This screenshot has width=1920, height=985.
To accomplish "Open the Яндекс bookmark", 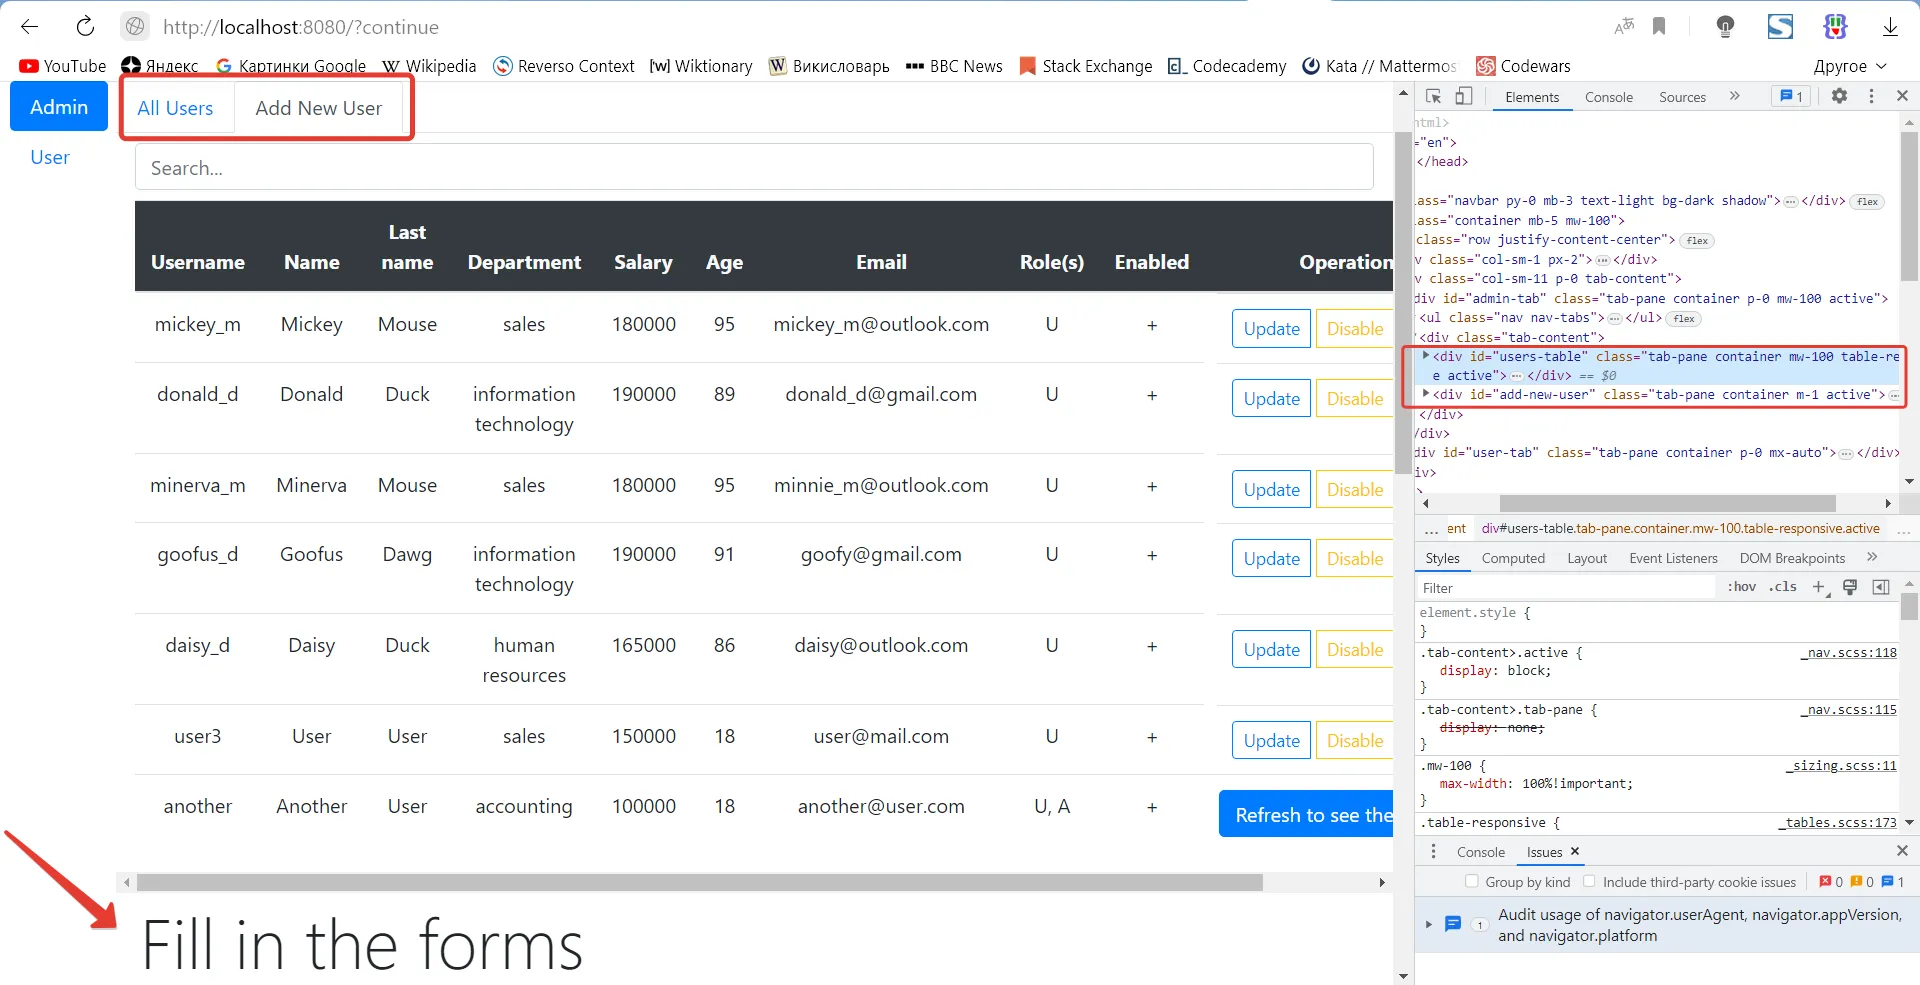I will click(x=160, y=66).
